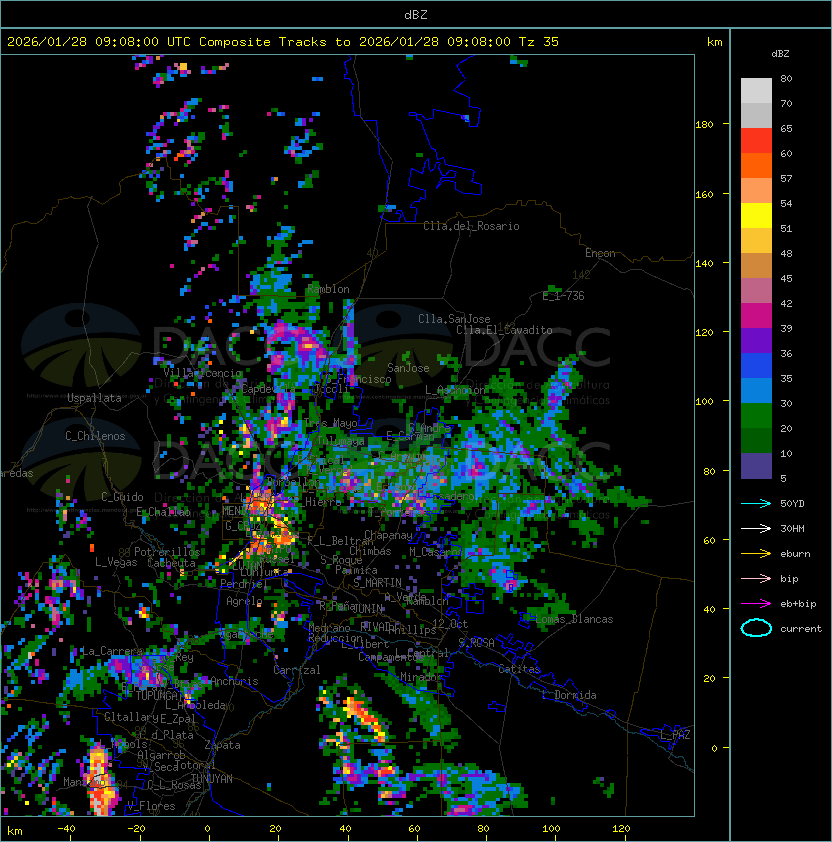Click the 'TUNUYAN' map label
Image resolution: width=832 pixels, height=842 pixels.
212,779
